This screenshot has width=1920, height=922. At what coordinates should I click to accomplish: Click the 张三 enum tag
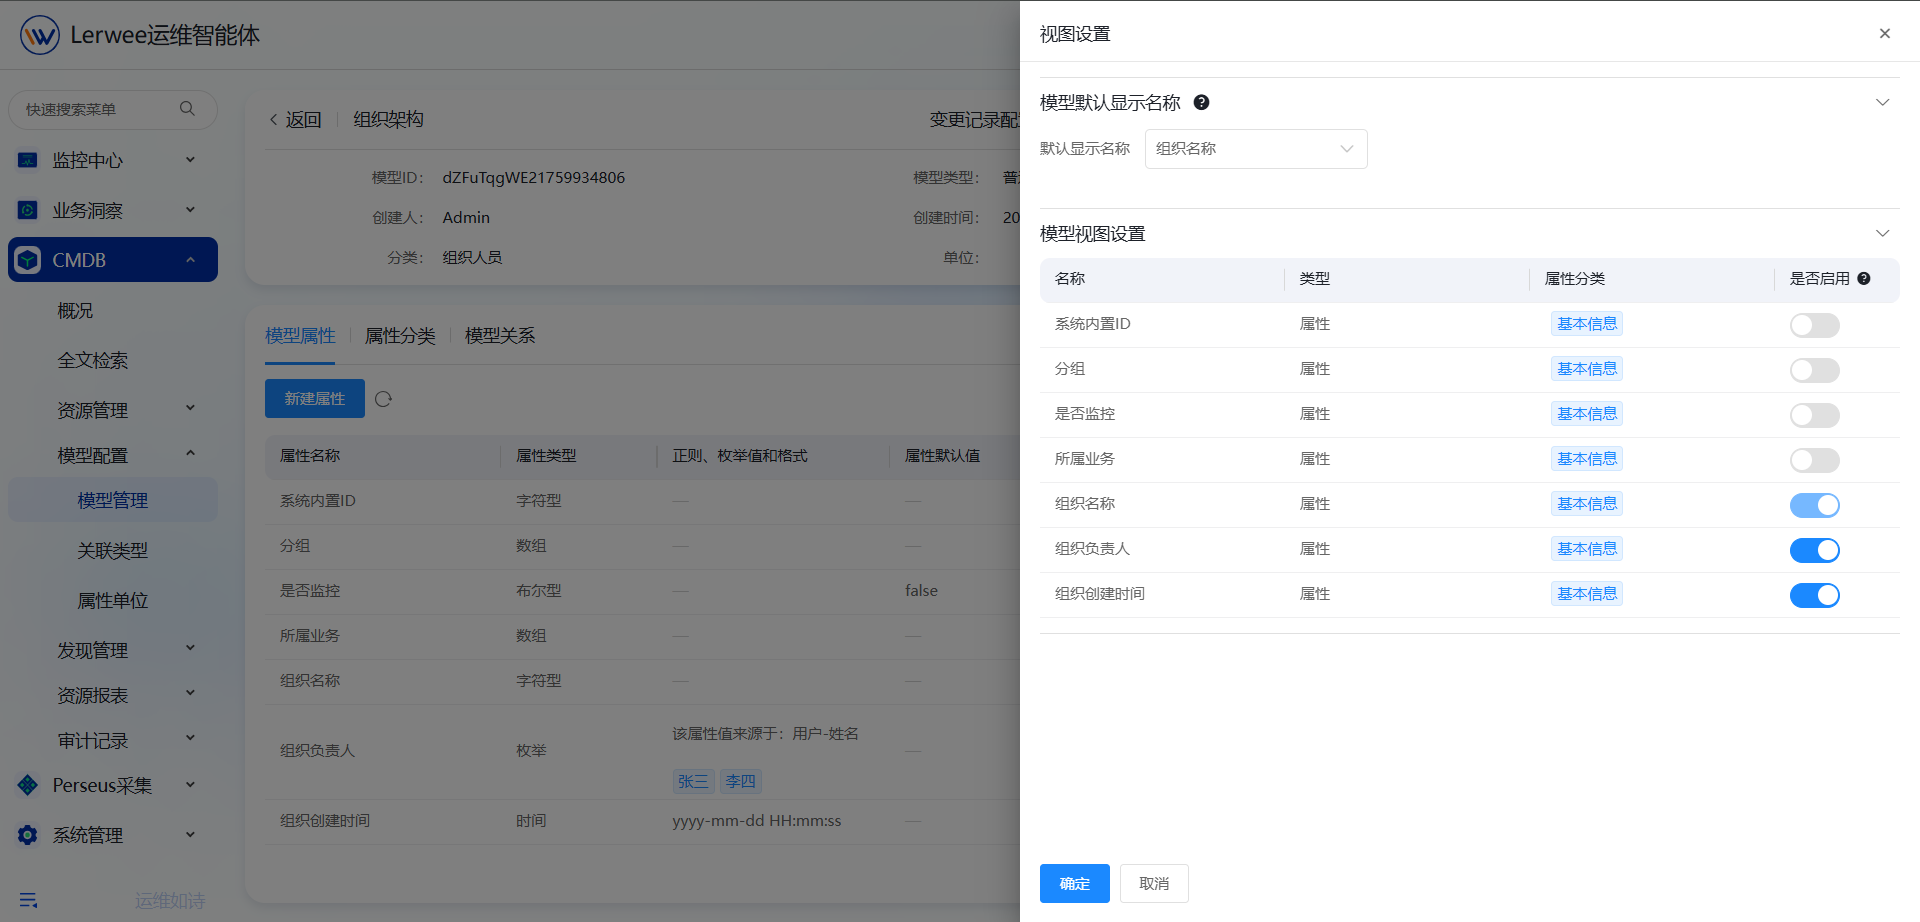point(693,781)
